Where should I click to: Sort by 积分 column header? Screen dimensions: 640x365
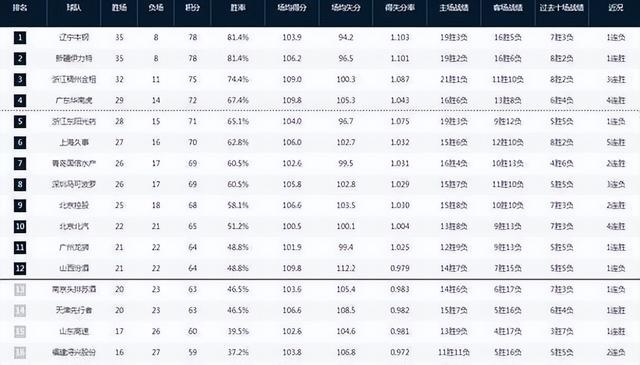193,8
